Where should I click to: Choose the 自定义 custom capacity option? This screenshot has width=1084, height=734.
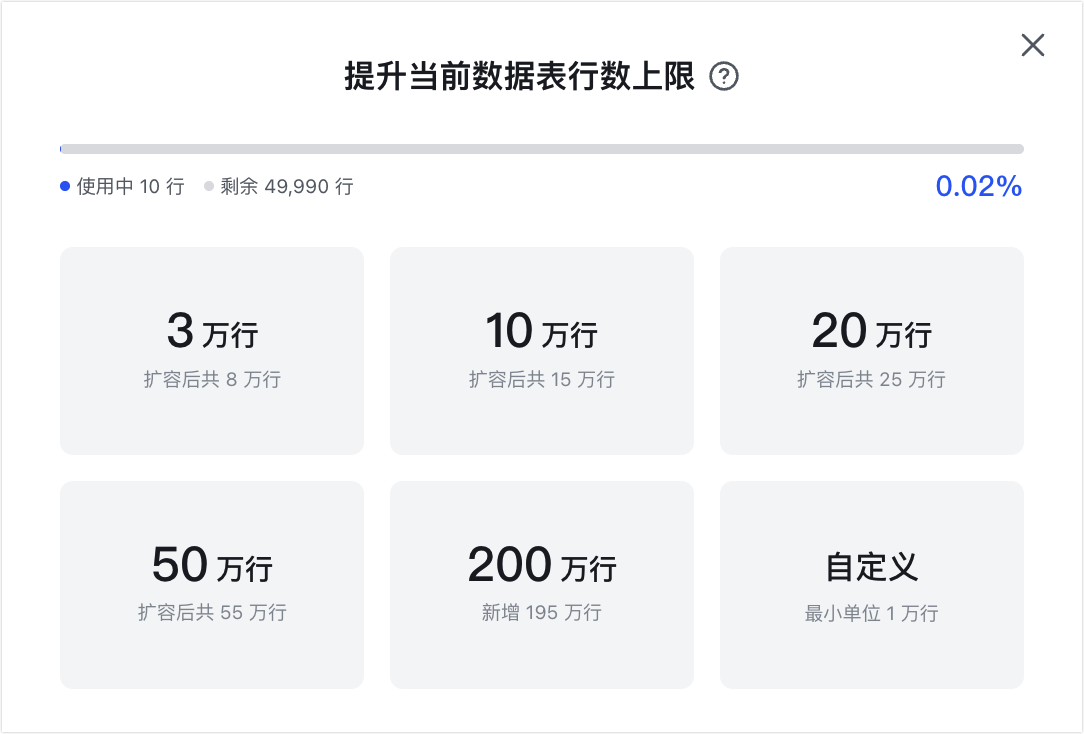click(x=871, y=585)
